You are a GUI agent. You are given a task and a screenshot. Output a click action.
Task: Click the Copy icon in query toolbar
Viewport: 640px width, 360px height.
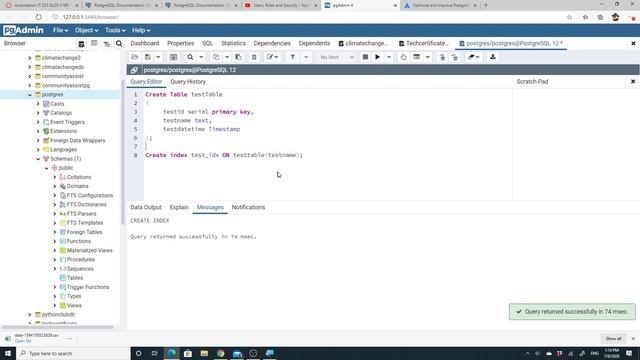216,57
